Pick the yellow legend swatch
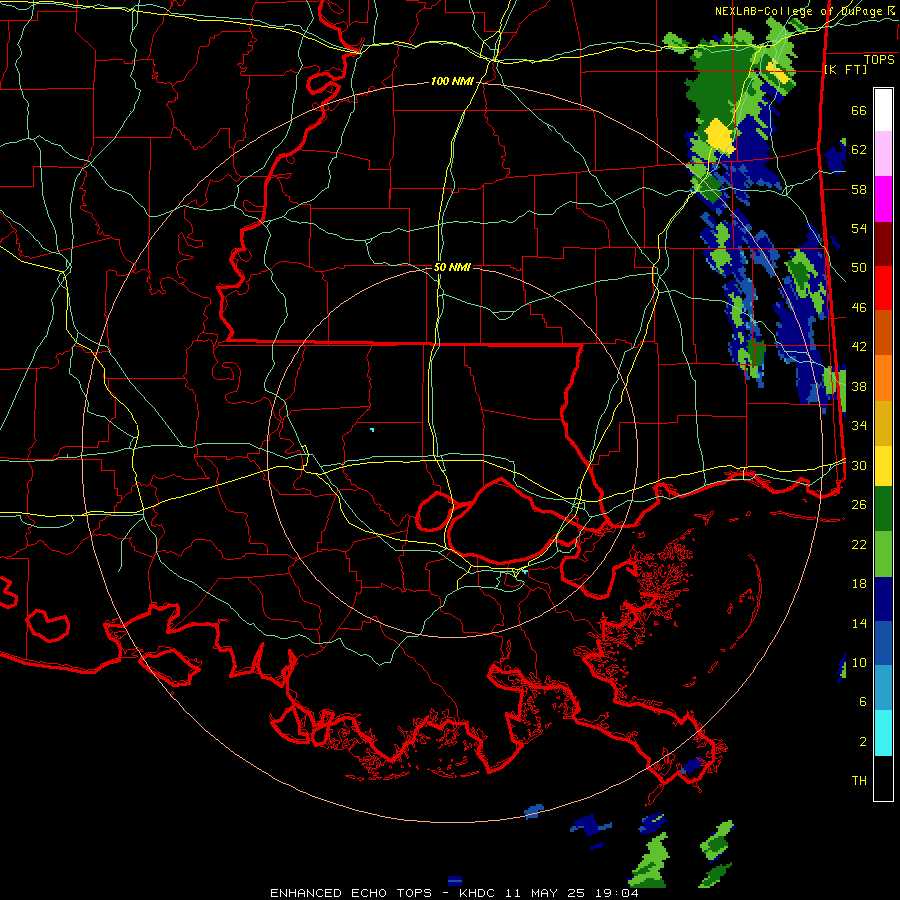The image size is (900, 900). click(x=883, y=466)
